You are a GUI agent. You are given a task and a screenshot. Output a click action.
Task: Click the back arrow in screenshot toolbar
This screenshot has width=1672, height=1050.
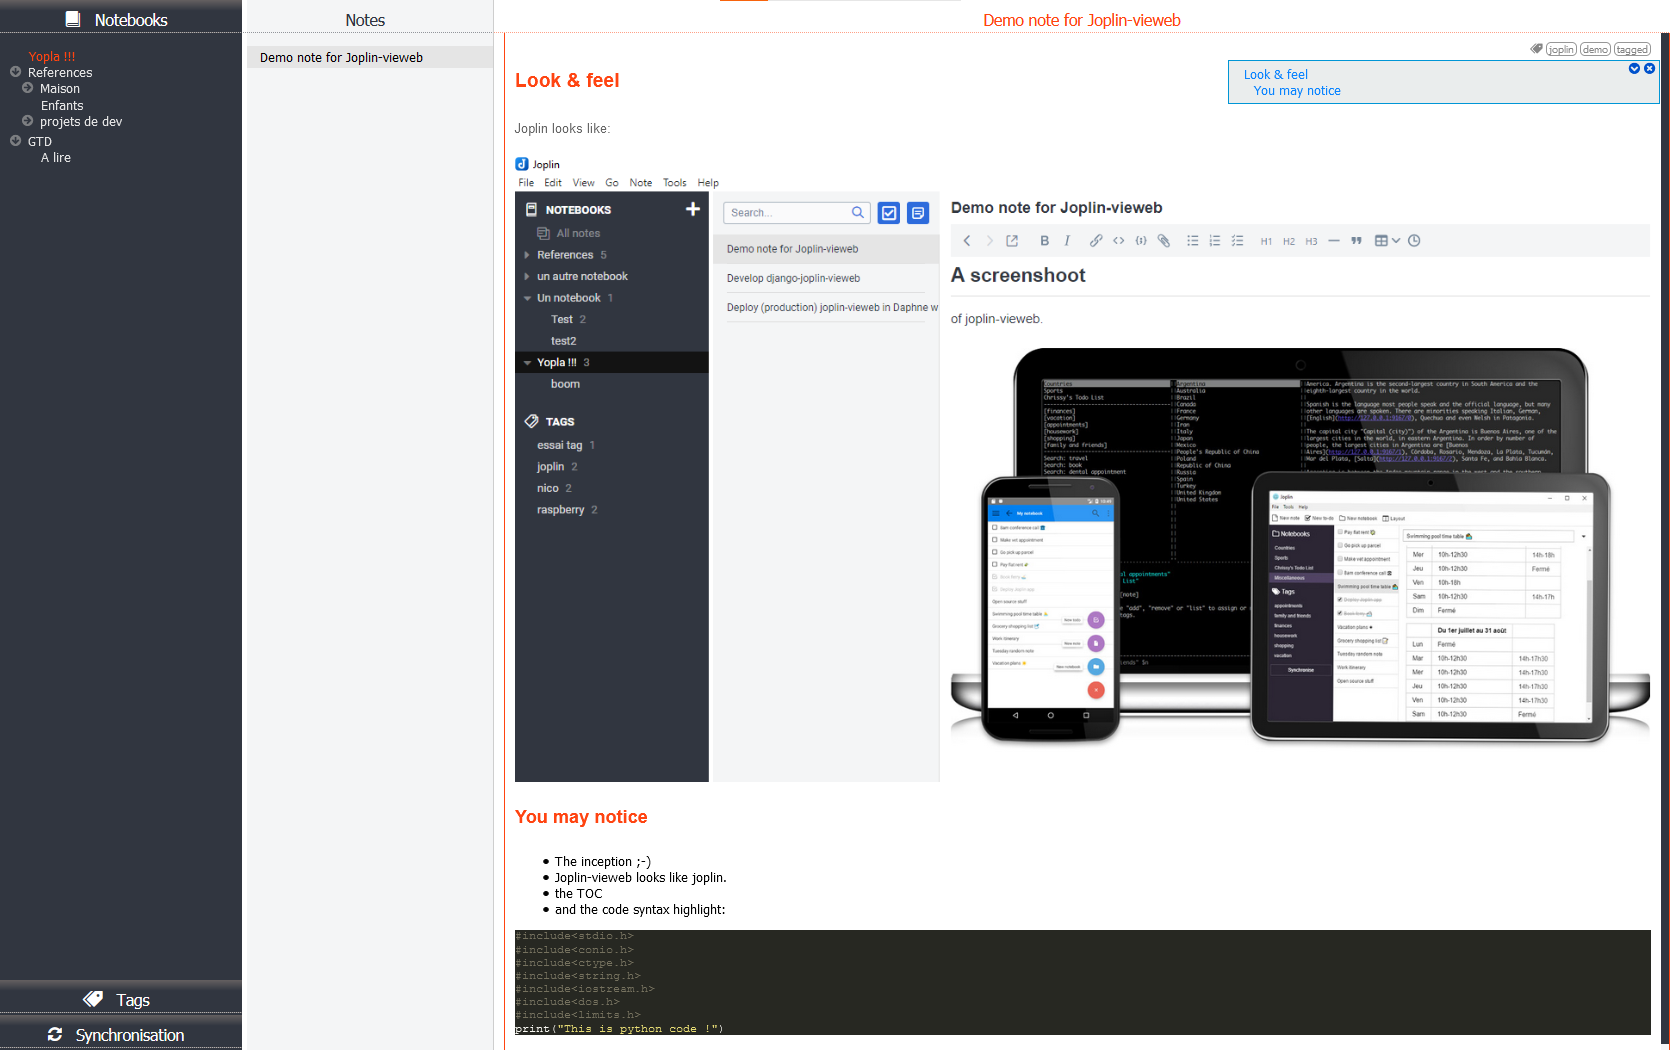pos(966,240)
